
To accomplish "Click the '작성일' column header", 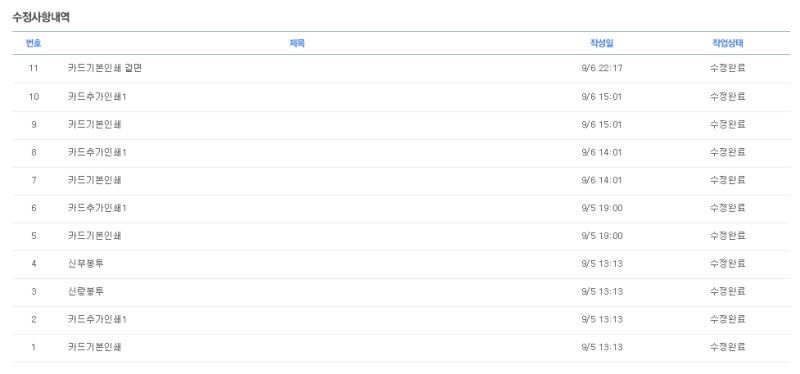I will tap(602, 43).
